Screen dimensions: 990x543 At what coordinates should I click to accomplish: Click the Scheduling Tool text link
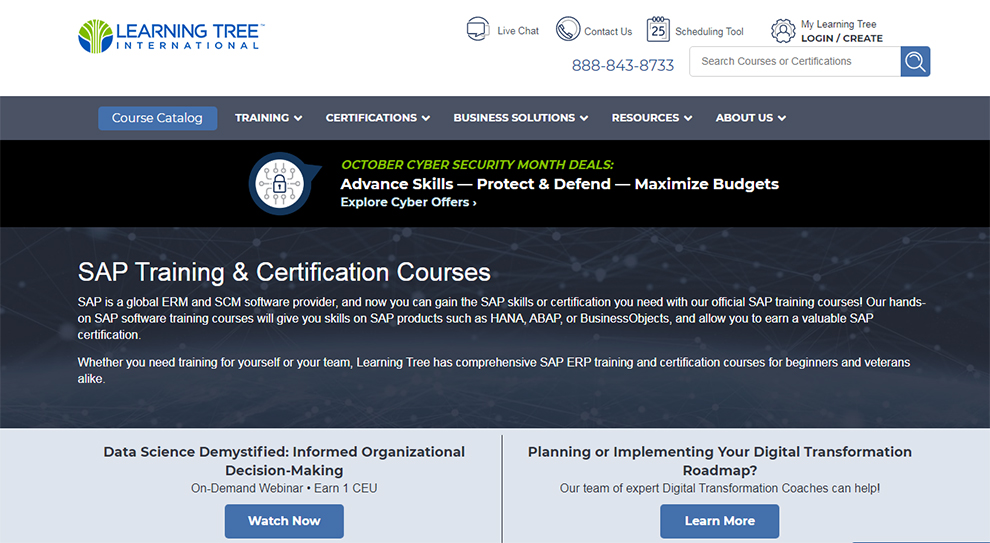(x=709, y=32)
